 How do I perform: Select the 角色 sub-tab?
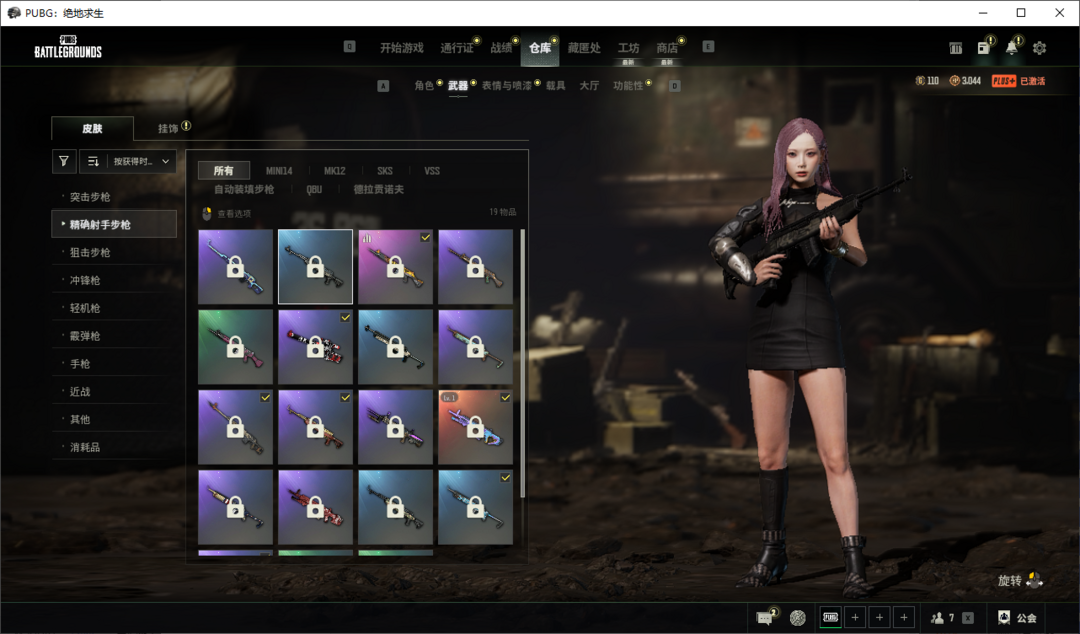[x=424, y=86]
